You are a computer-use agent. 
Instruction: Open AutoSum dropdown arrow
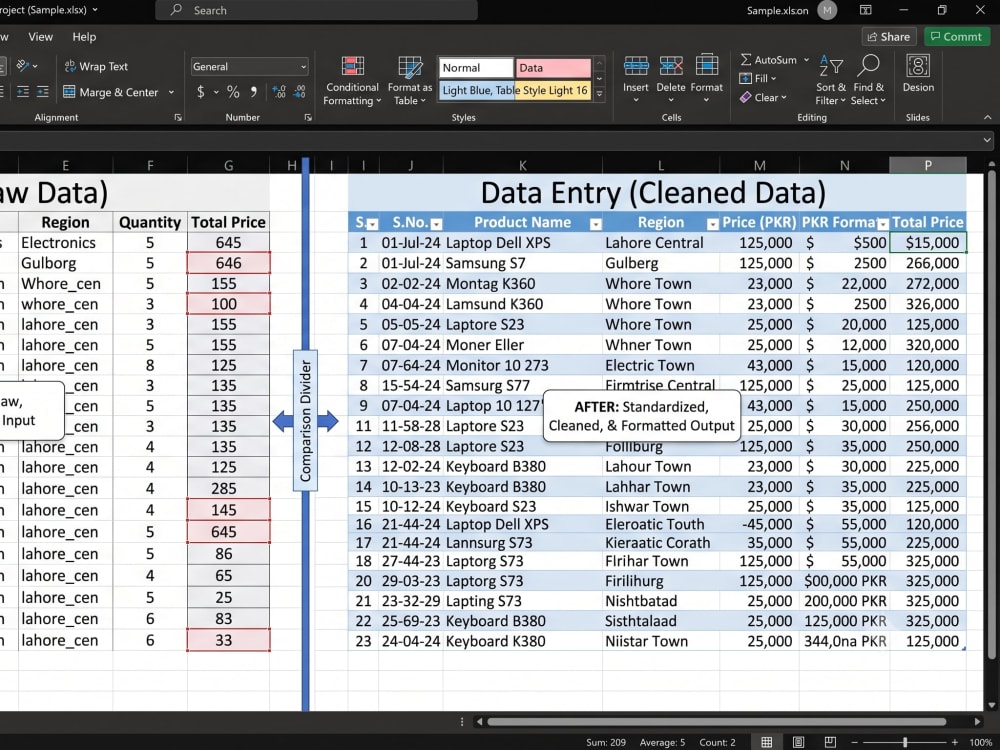pyautogui.click(x=806, y=59)
